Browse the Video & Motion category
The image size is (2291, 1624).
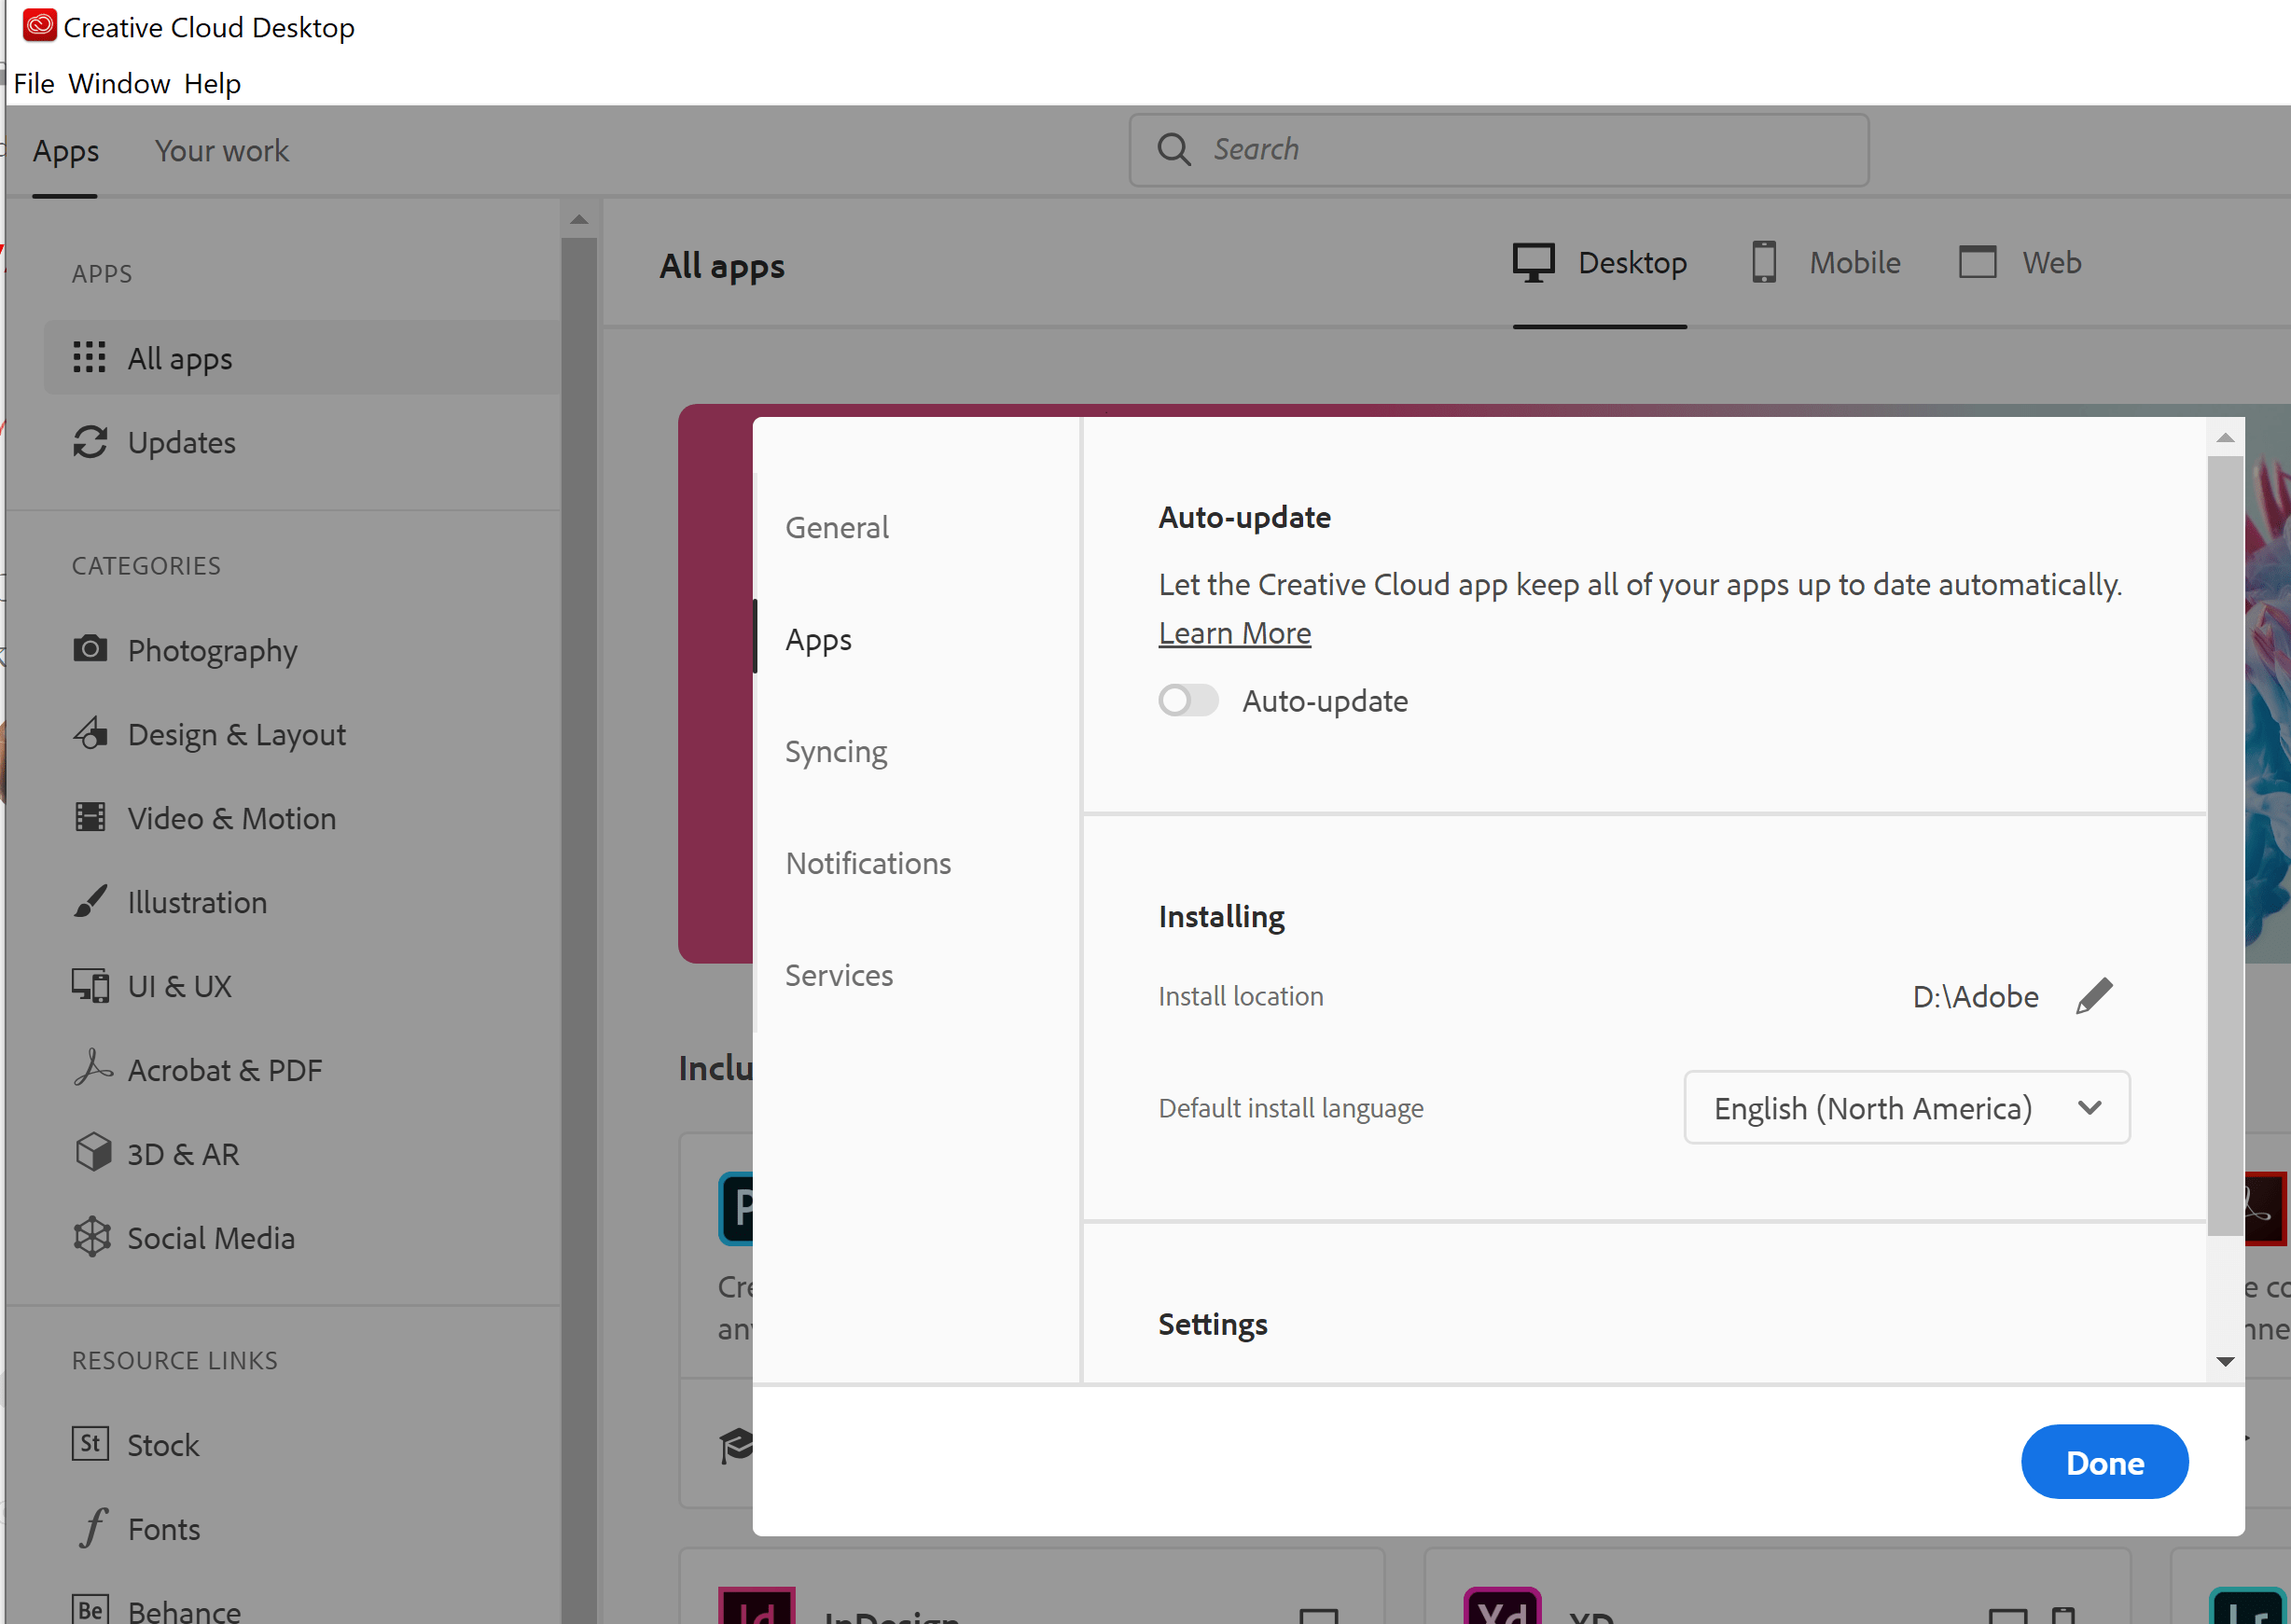(x=232, y=818)
